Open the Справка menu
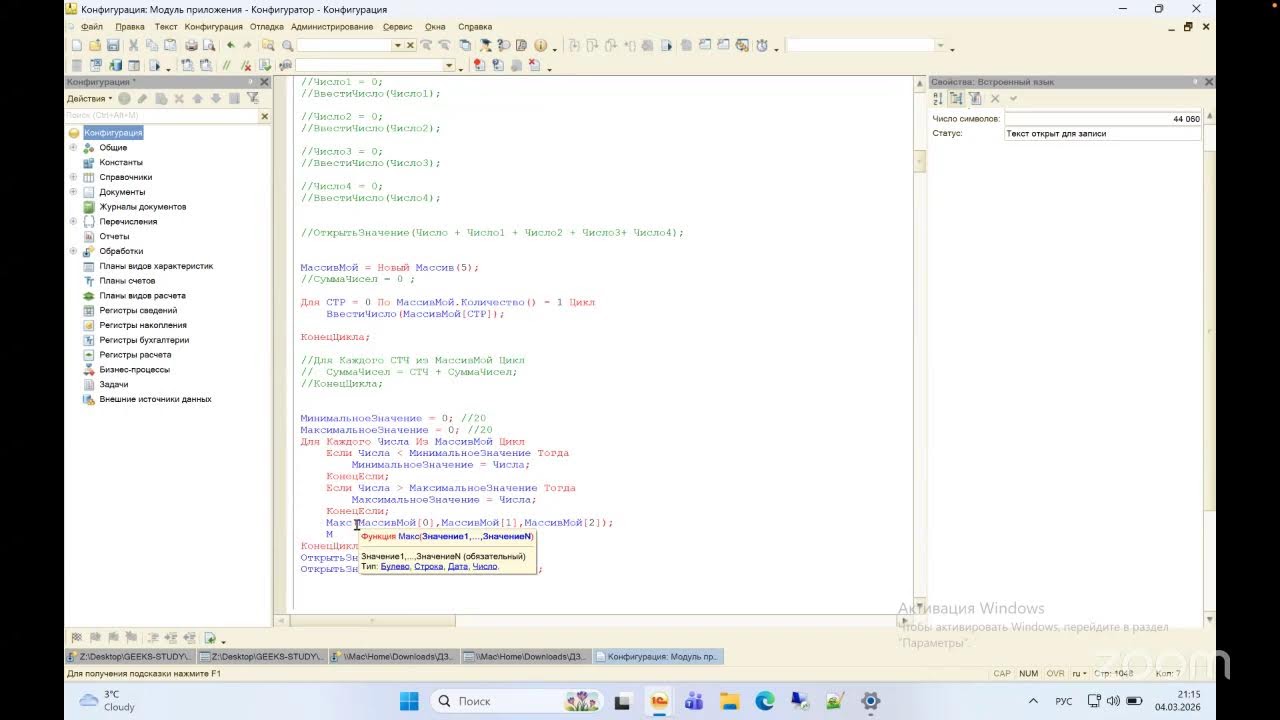 pyautogui.click(x=474, y=27)
